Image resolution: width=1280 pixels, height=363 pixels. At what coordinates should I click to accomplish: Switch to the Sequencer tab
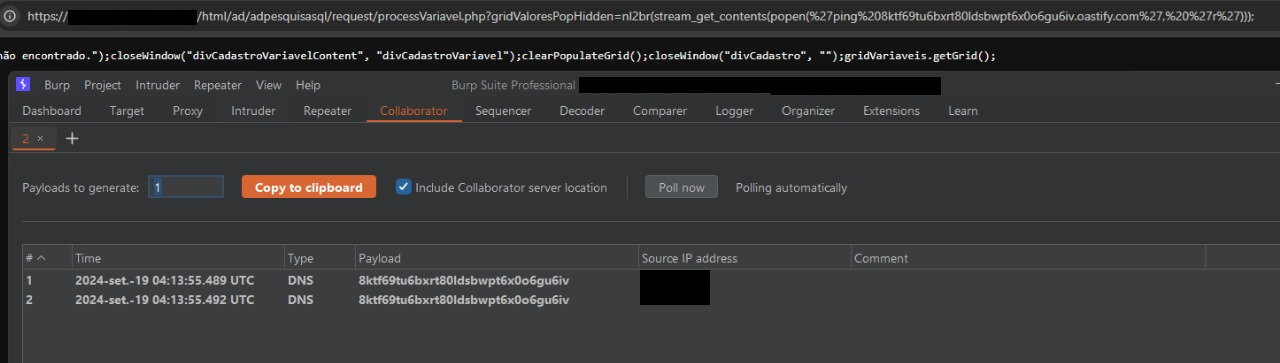pyautogui.click(x=503, y=111)
